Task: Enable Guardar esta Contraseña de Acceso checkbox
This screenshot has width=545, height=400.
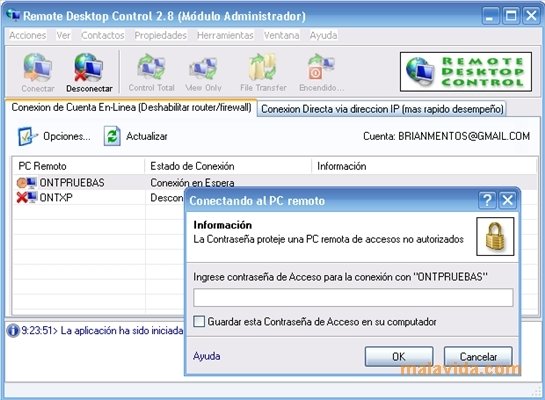Action: [x=199, y=321]
